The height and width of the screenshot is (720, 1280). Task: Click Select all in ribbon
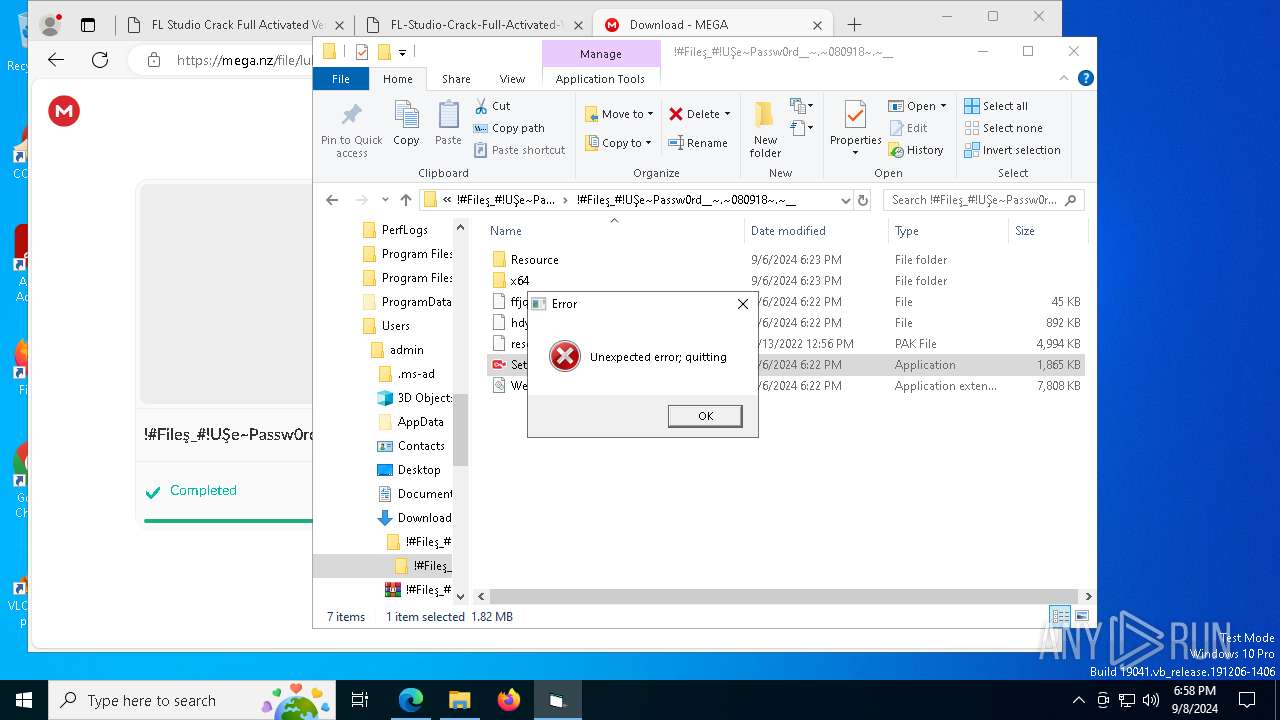click(x=996, y=106)
